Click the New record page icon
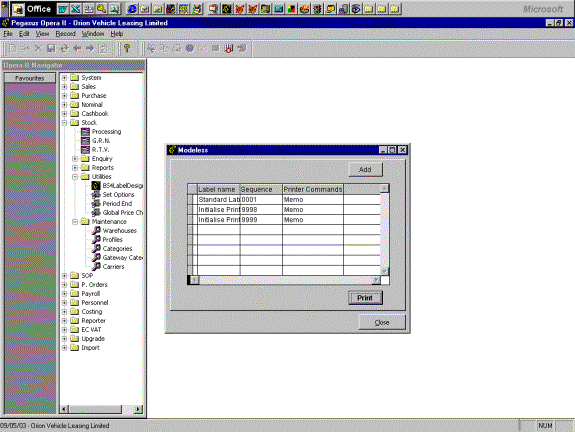Image resolution: width=575 pixels, height=432 pixels. pos(12,48)
